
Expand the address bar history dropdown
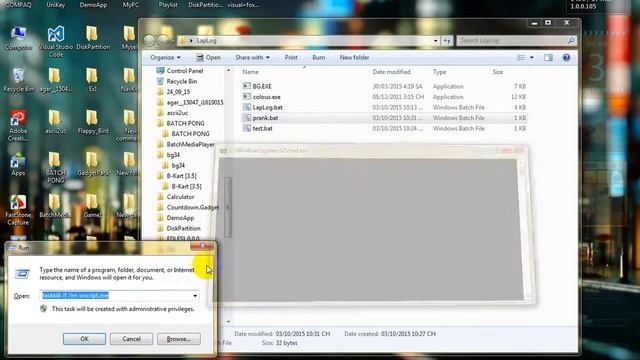click(x=436, y=40)
